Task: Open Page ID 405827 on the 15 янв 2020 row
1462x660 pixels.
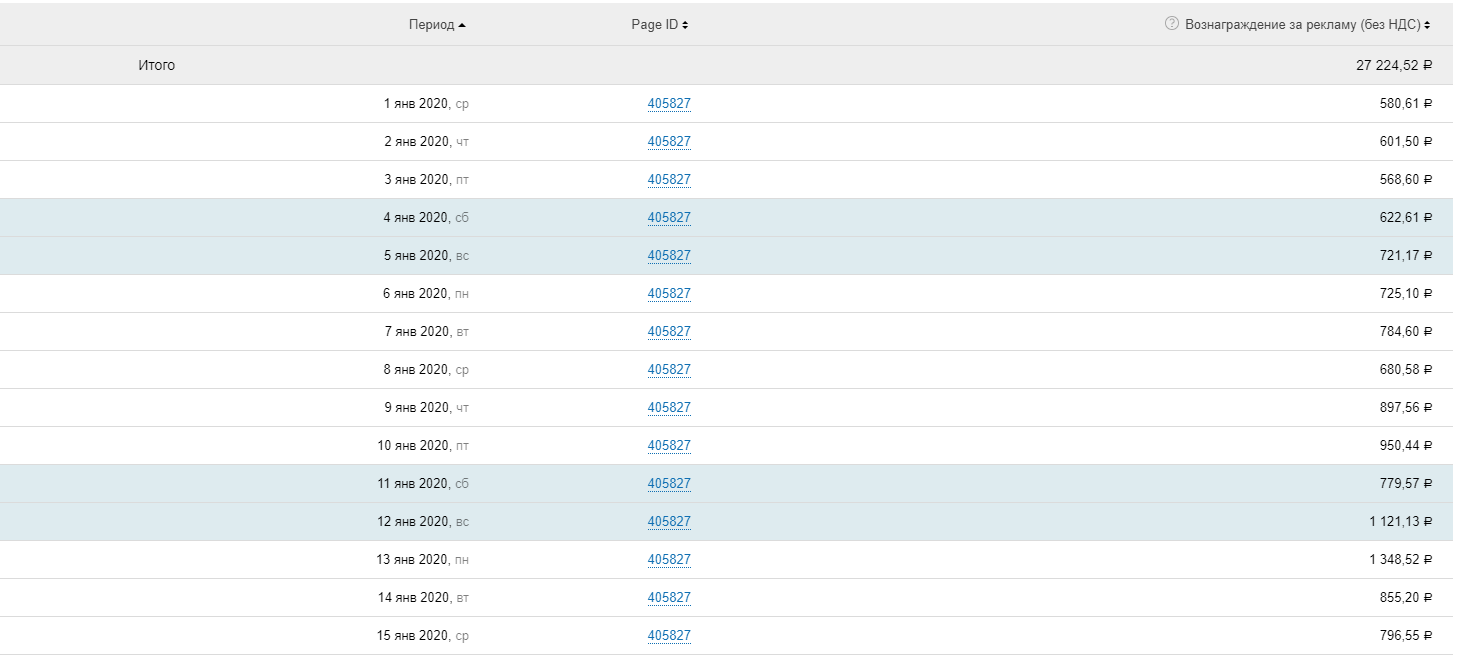Action: pyautogui.click(x=669, y=636)
